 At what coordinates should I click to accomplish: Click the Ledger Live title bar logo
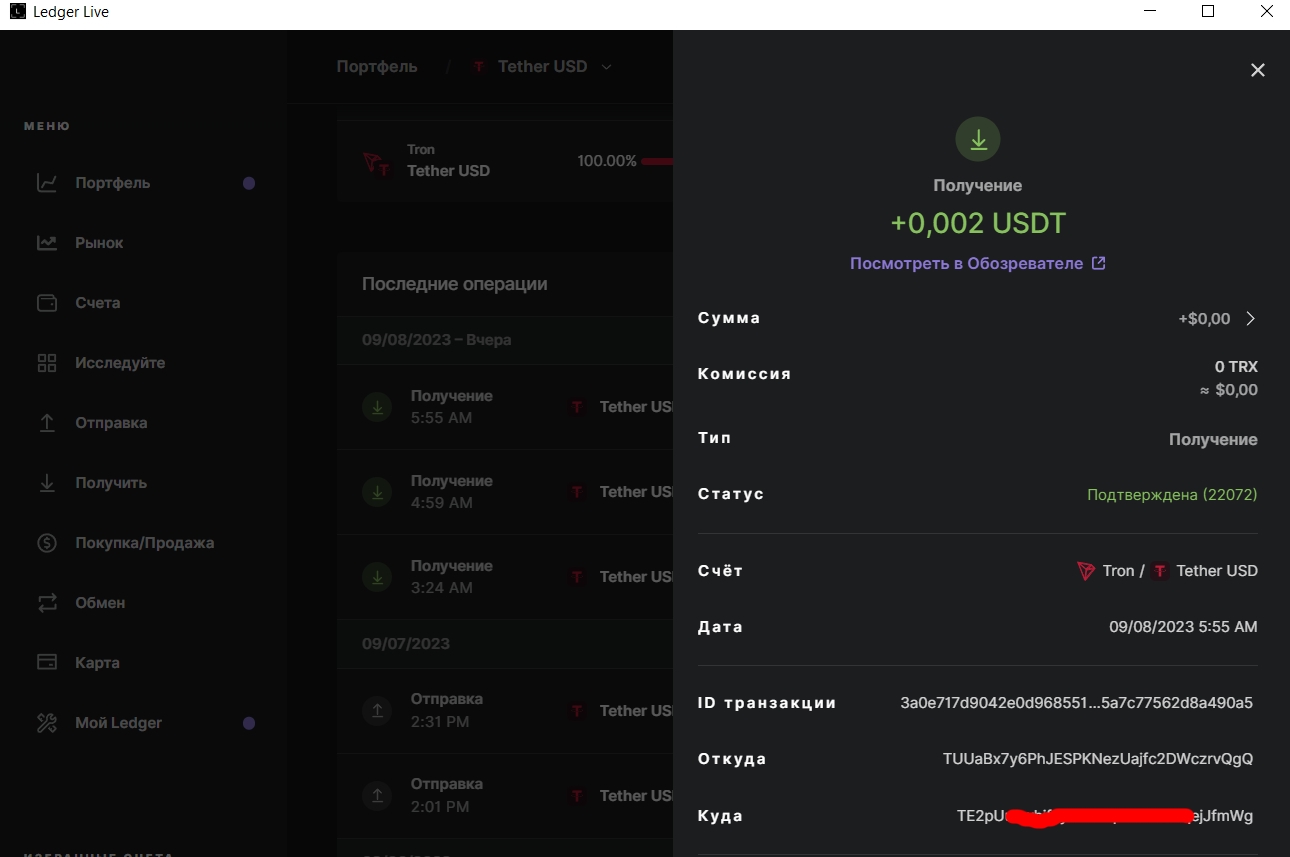[x=17, y=12]
